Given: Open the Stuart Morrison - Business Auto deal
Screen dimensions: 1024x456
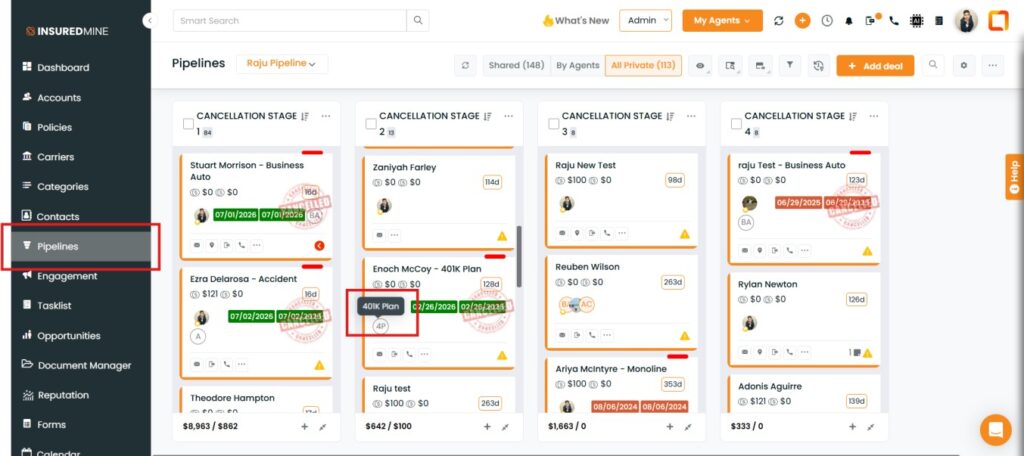Looking at the screenshot, I should 247,171.
